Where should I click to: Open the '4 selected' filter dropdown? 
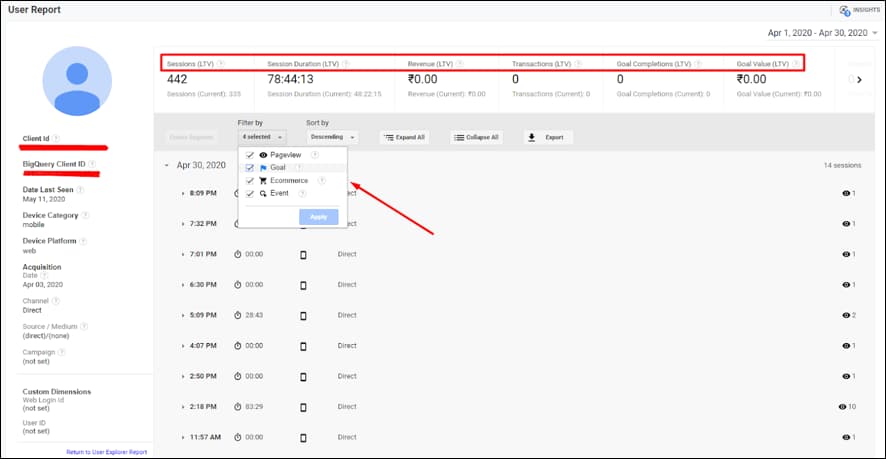263,137
